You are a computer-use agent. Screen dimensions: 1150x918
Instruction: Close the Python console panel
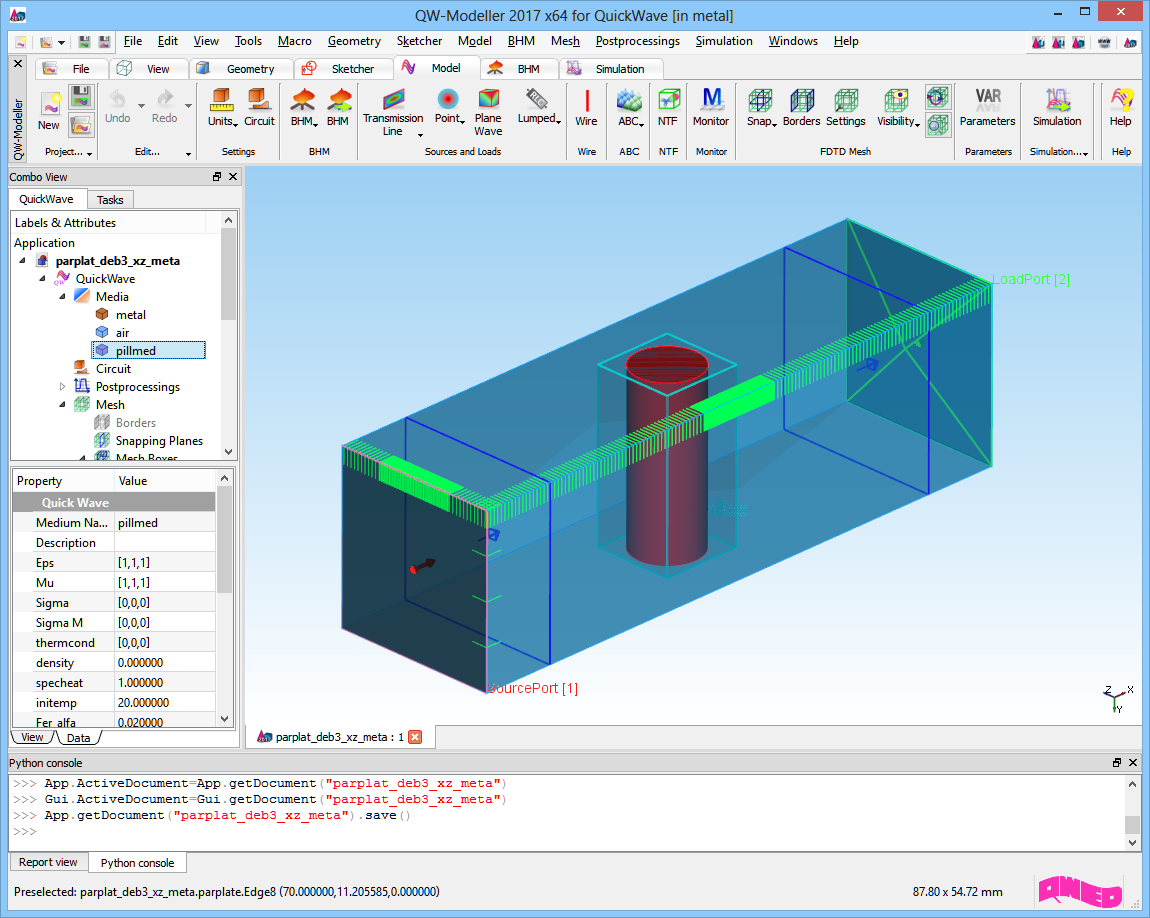click(1133, 763)
